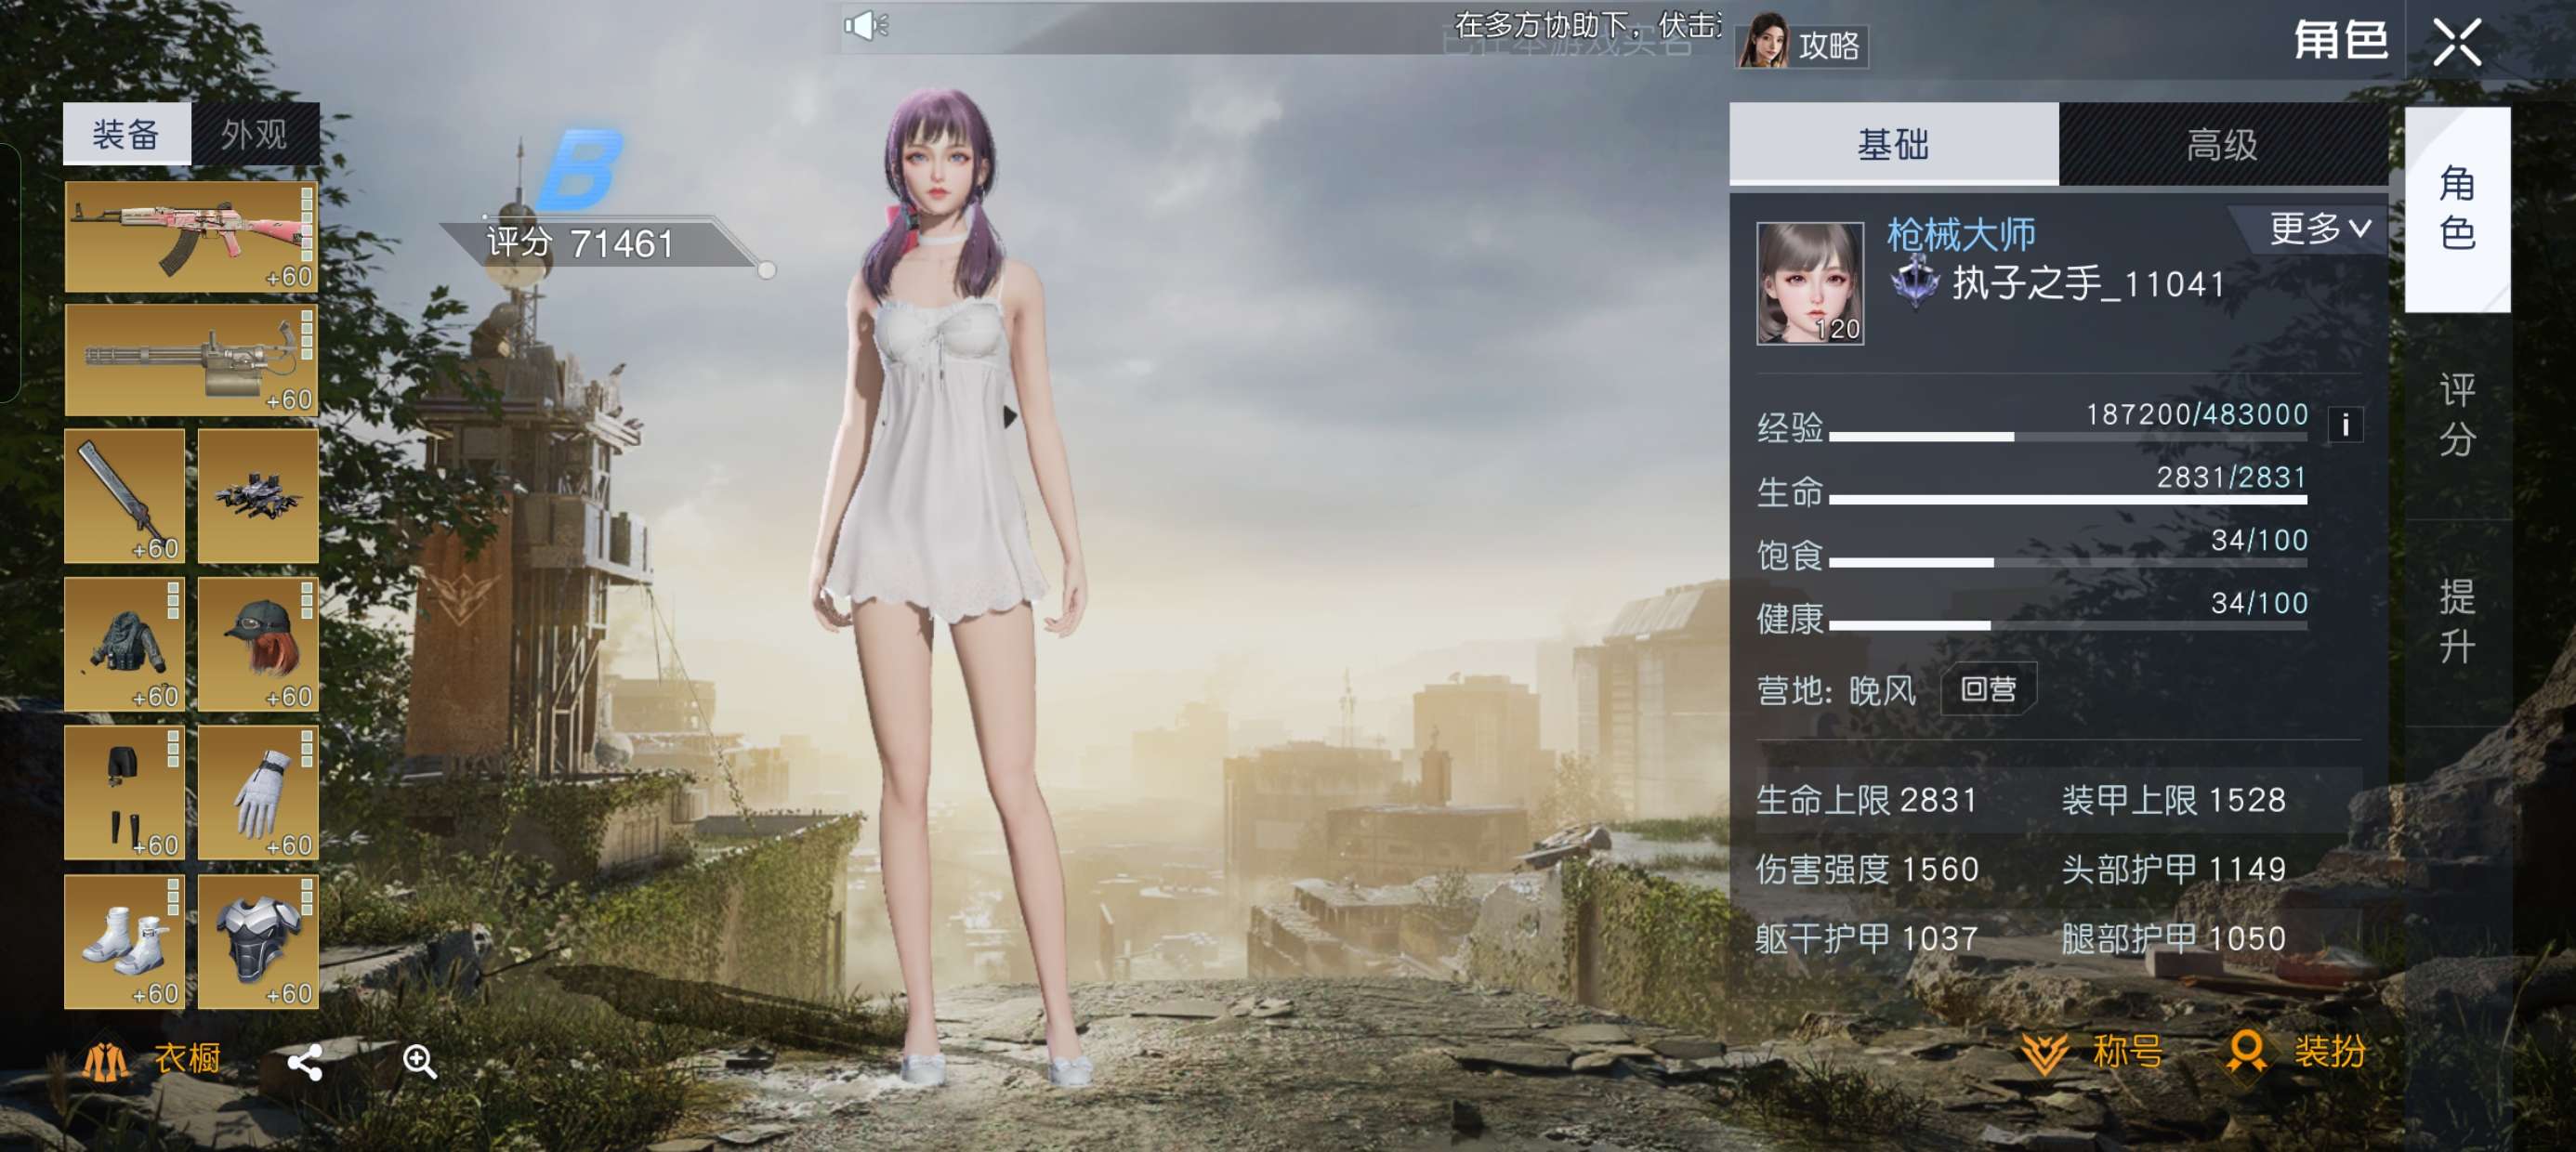Click the player name 执子之手_11041

pos(2089,284)
